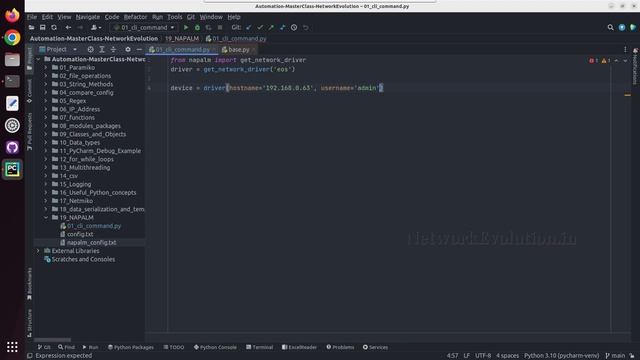Viewport: 640px width, 360px height.
Task: Hide the Project tool window
Action: (139, 49)
